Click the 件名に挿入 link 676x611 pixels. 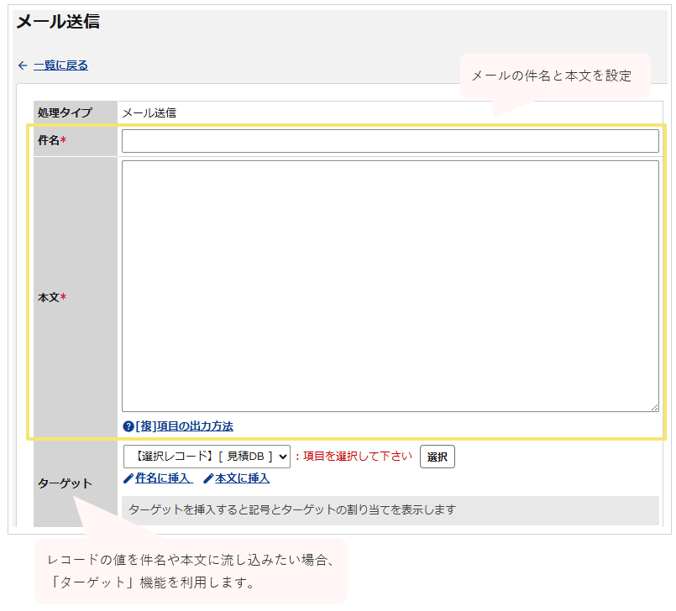tap(164, 478)
